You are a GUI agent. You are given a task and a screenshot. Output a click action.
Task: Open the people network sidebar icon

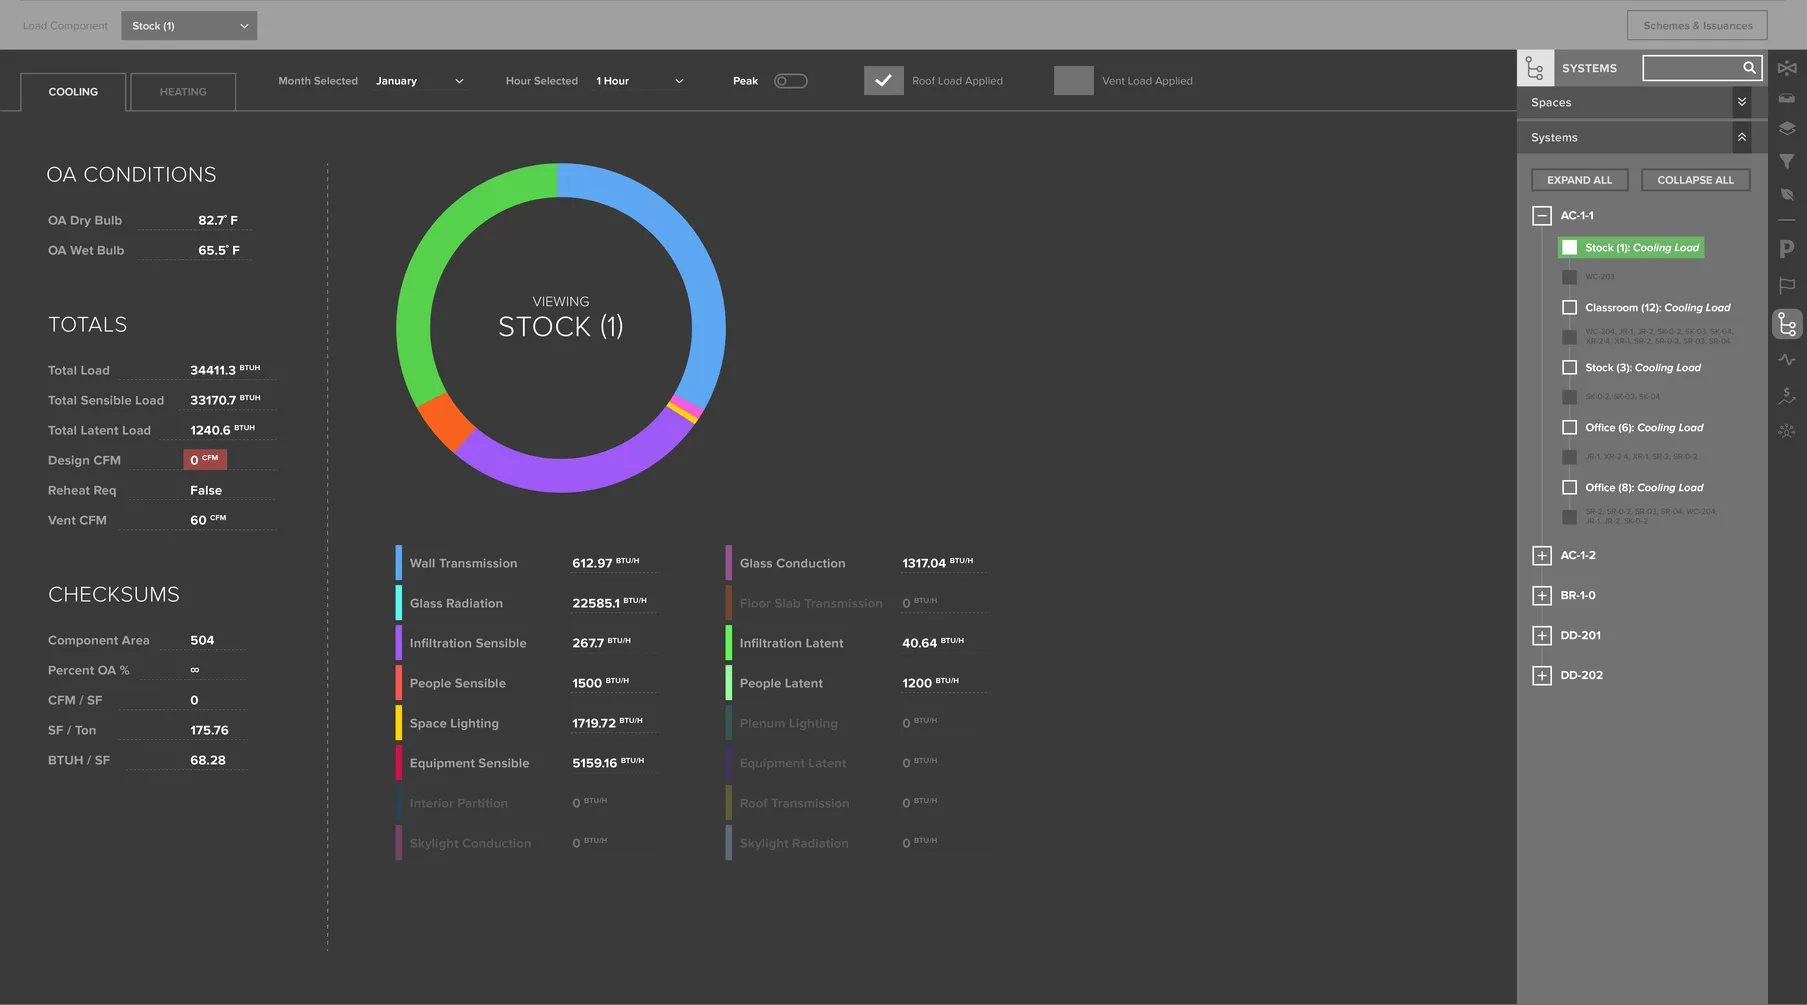[1787, 431]
